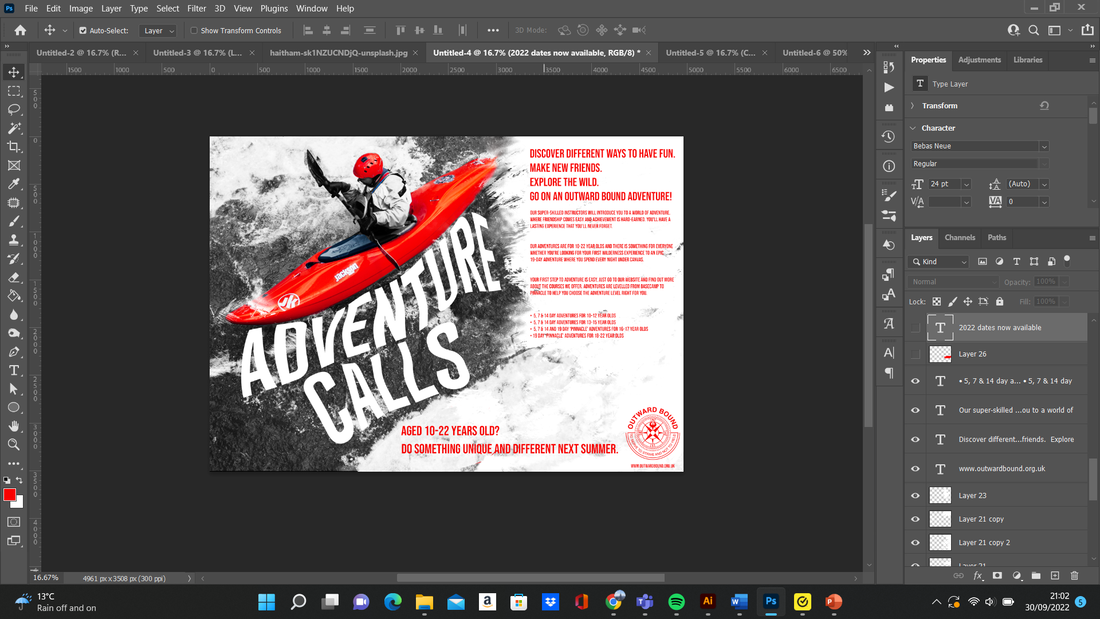Open the Glyphs panel icon

point(889,324)
